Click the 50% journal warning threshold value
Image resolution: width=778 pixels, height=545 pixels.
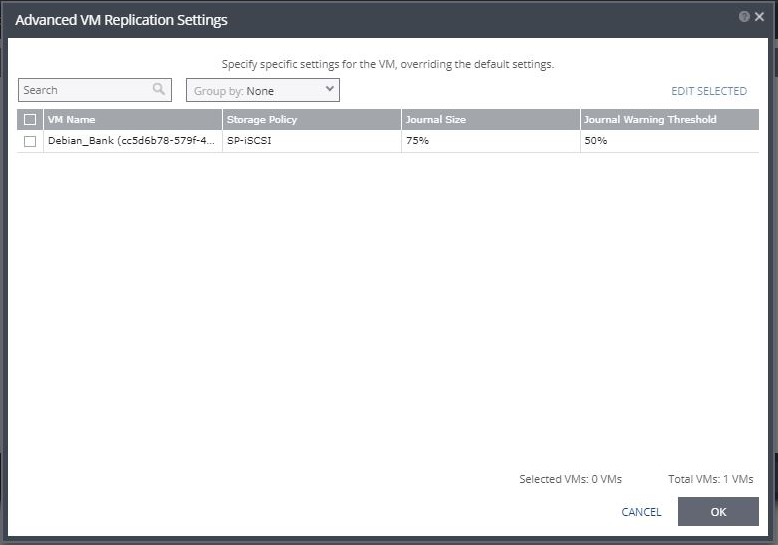595,141
